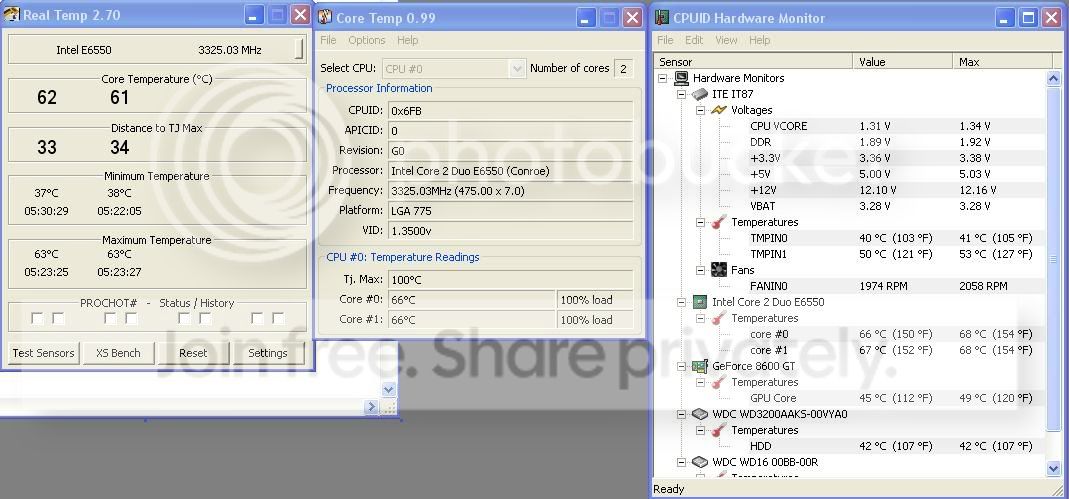Click the Intel Core 2 Duo processor icon

(700, 302)
